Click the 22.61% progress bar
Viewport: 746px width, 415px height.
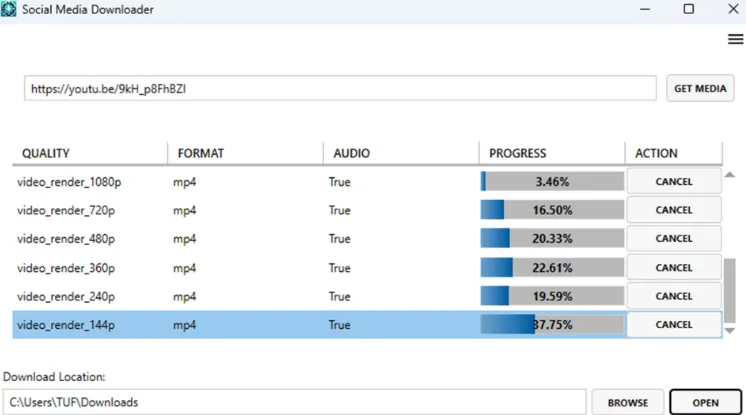click(x=552, y=267)
